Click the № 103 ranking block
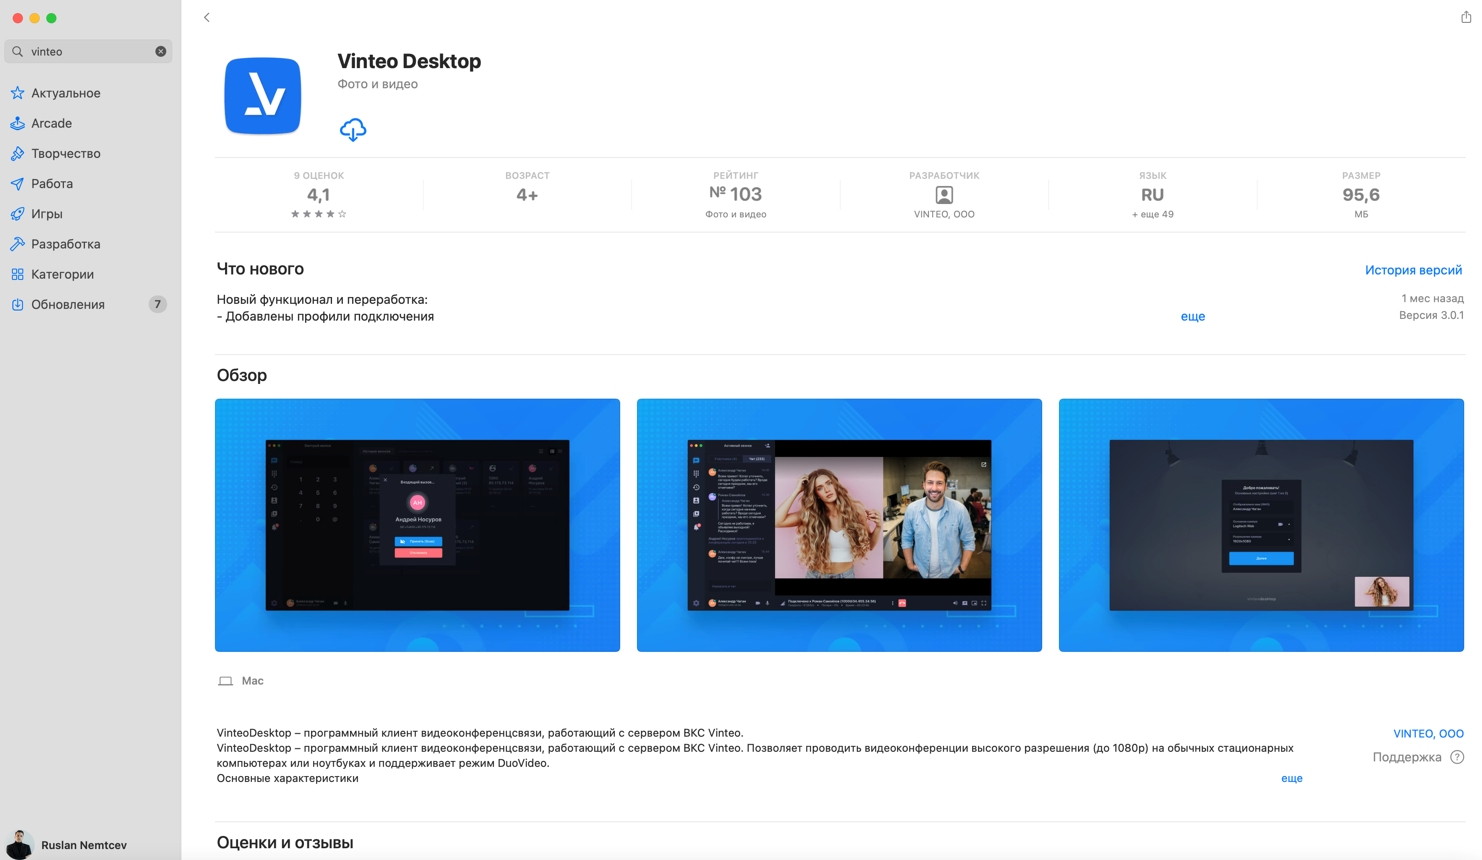1482x860 pixels. [735, 195]
